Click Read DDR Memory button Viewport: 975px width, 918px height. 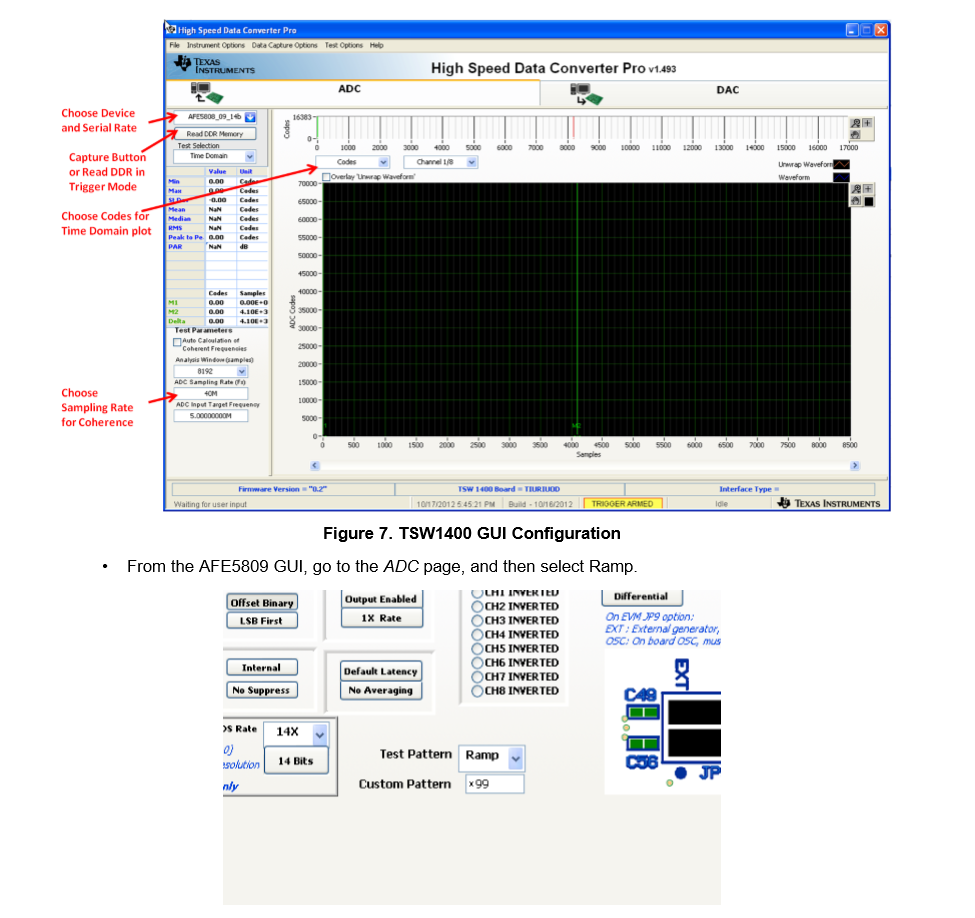(x=215, y=134)
